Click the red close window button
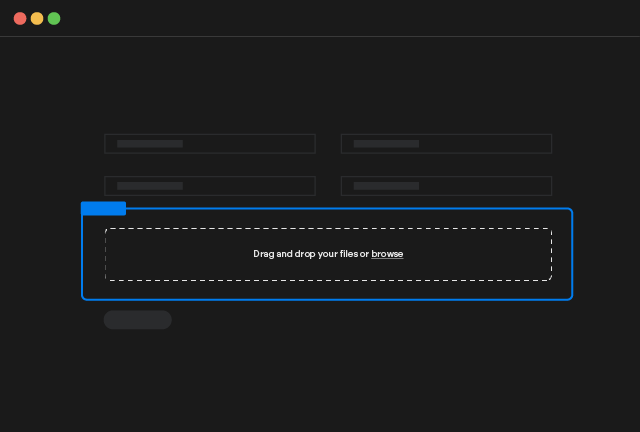Viewport: 640px width, 432px height. (x=20, y=18)
